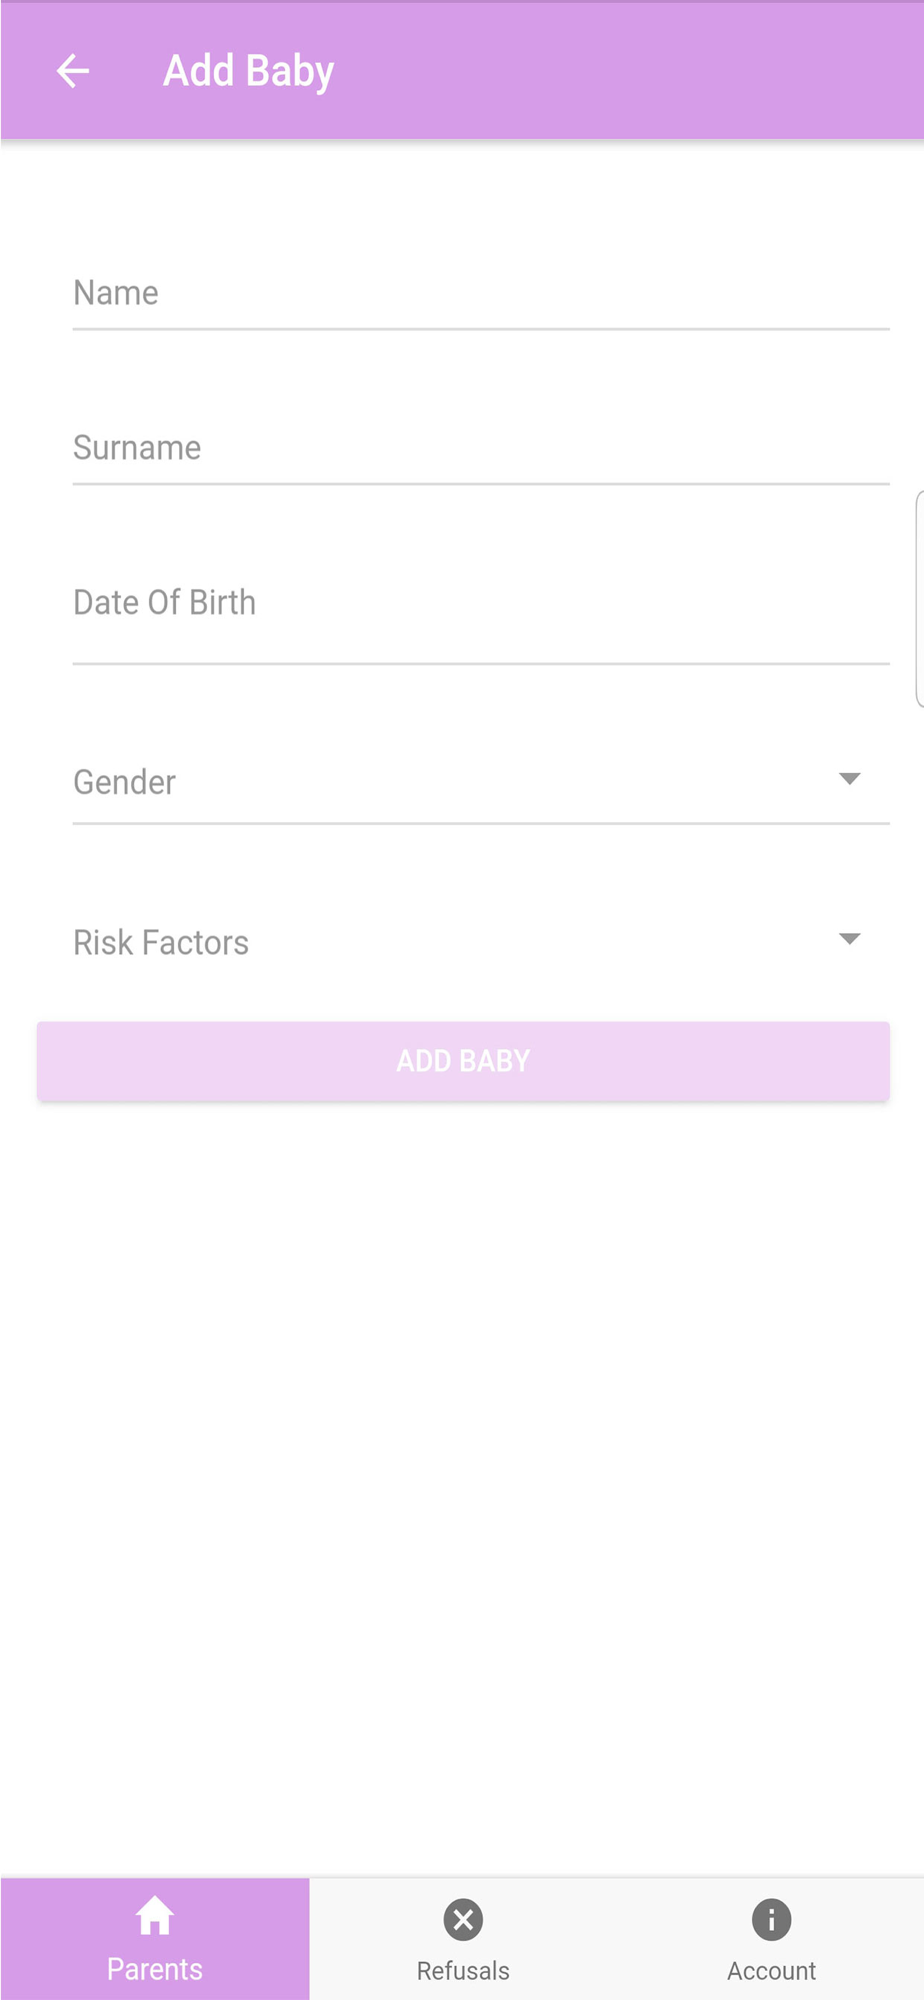924x2000 pixels.
Task: Tap the Refusals cross-circle icon
Action: click(463, 1920)
